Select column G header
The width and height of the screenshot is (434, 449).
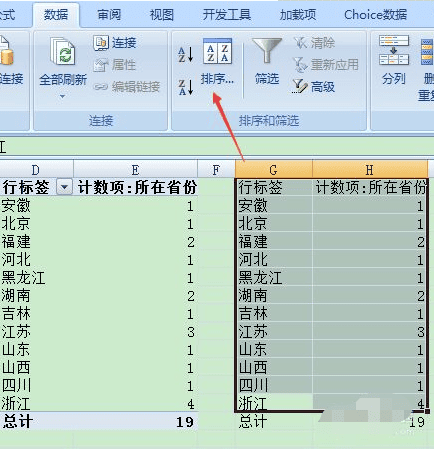(274, 170)
